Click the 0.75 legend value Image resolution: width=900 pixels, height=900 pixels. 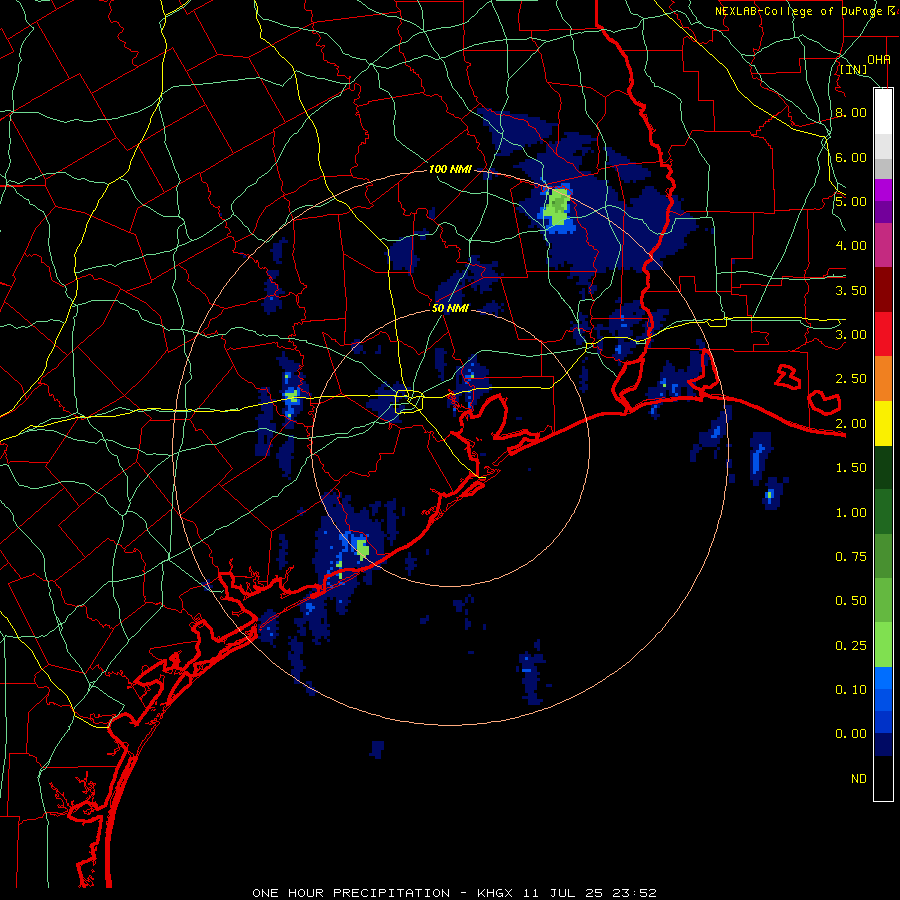pos(851,557)
